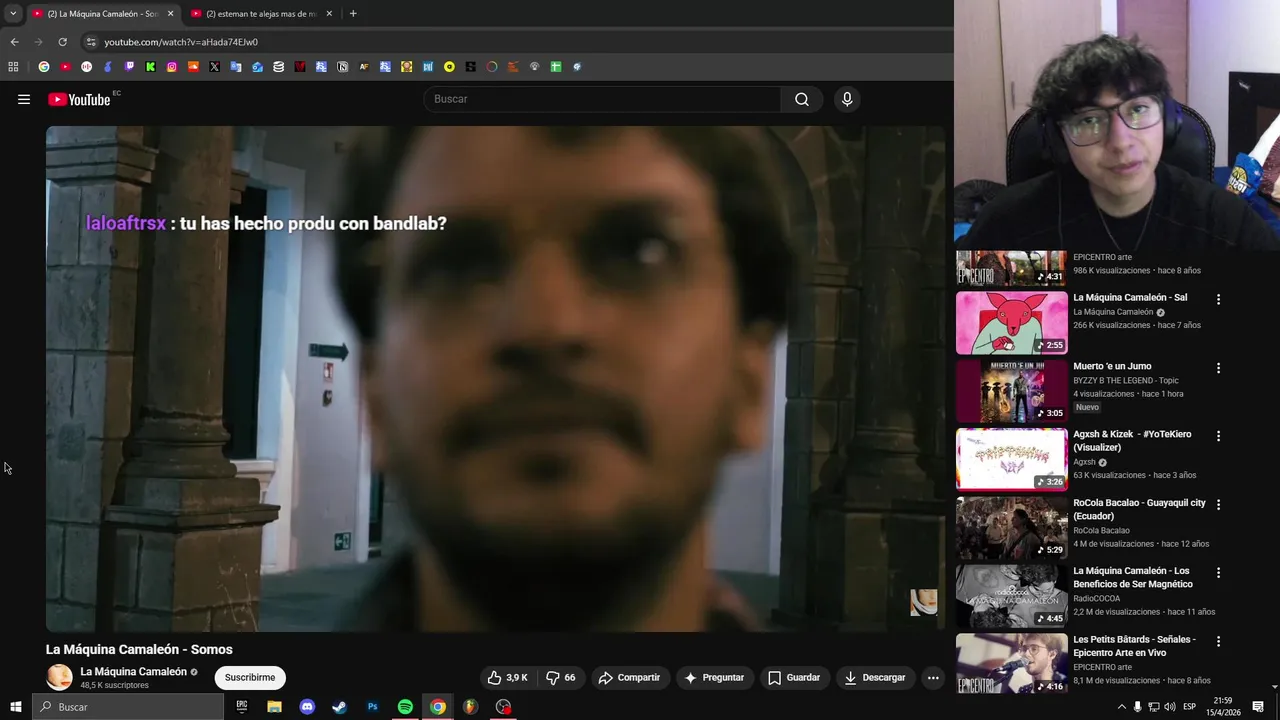Image resolution: width=1280 pixels, height=720 pixels.
Task: Open the Kick bookmark
Action: [x=151, y=67]
